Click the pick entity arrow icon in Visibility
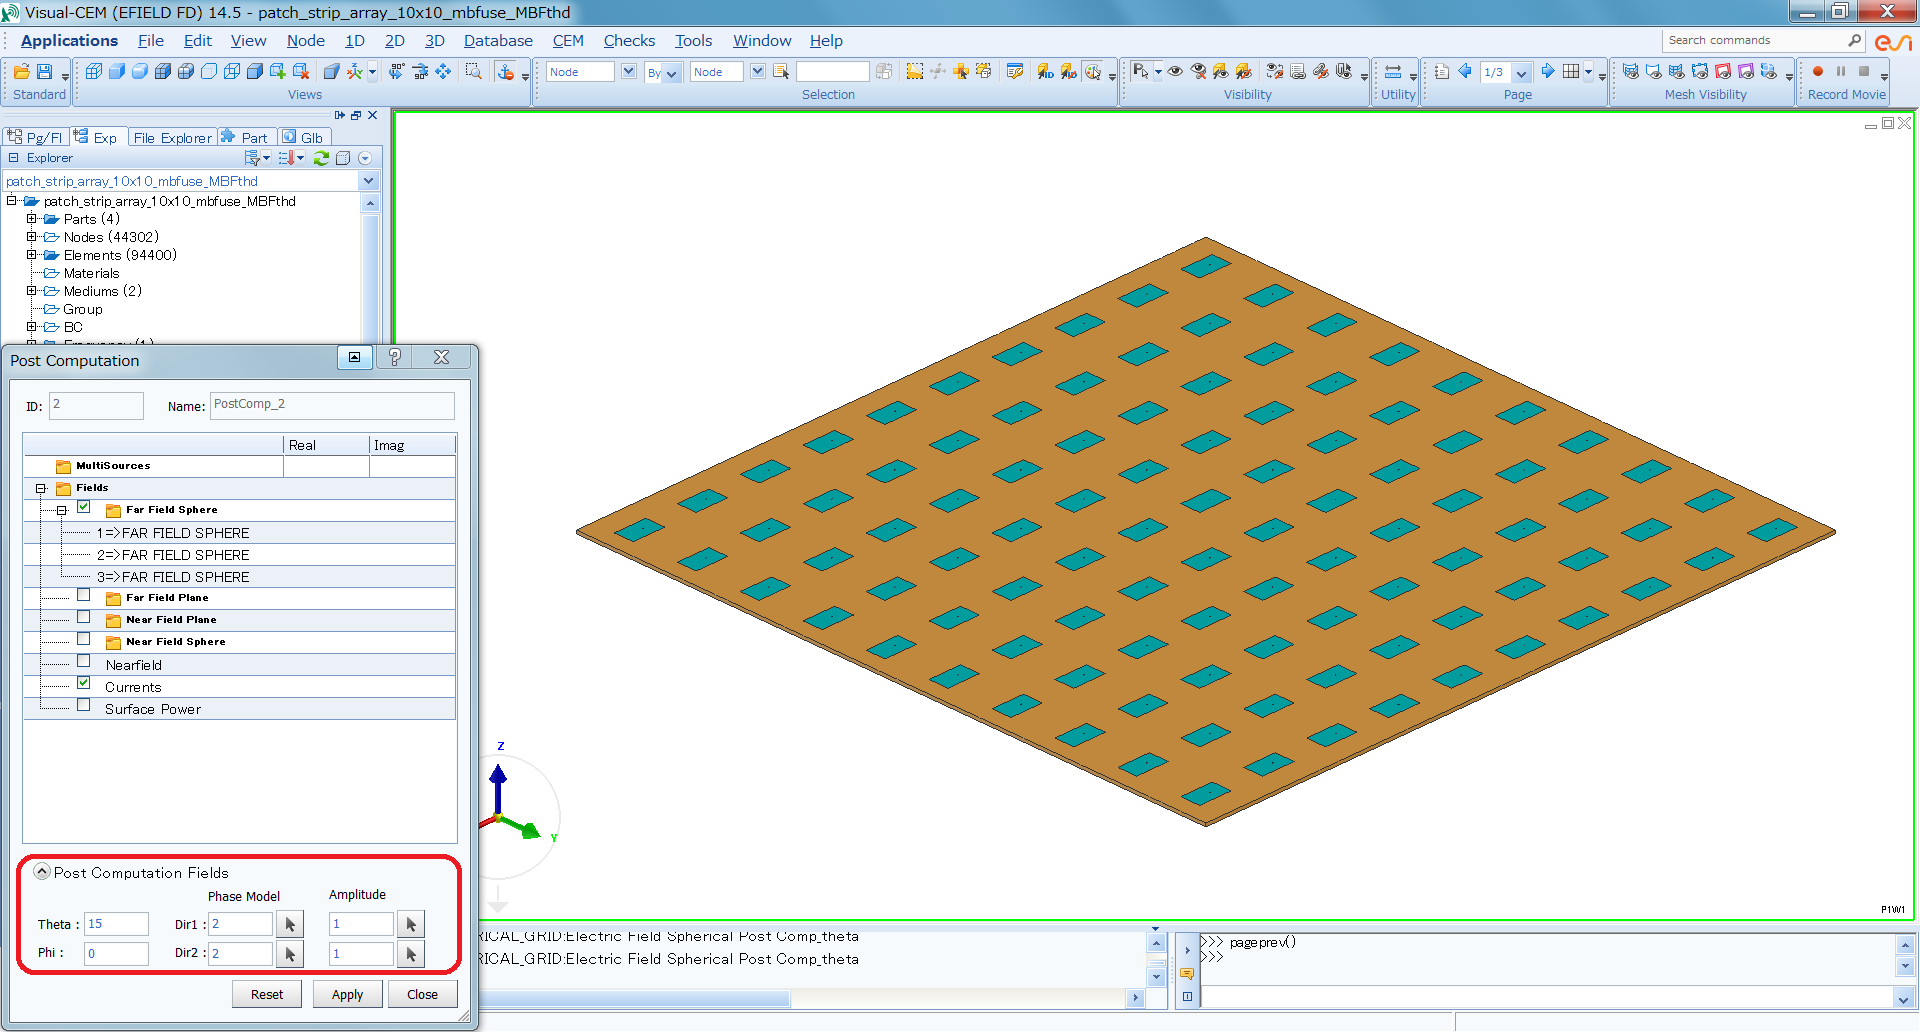Image resolution: width=1920 pixels, height=1032 pixels. pyautogui.click(x=1140, y=71)
